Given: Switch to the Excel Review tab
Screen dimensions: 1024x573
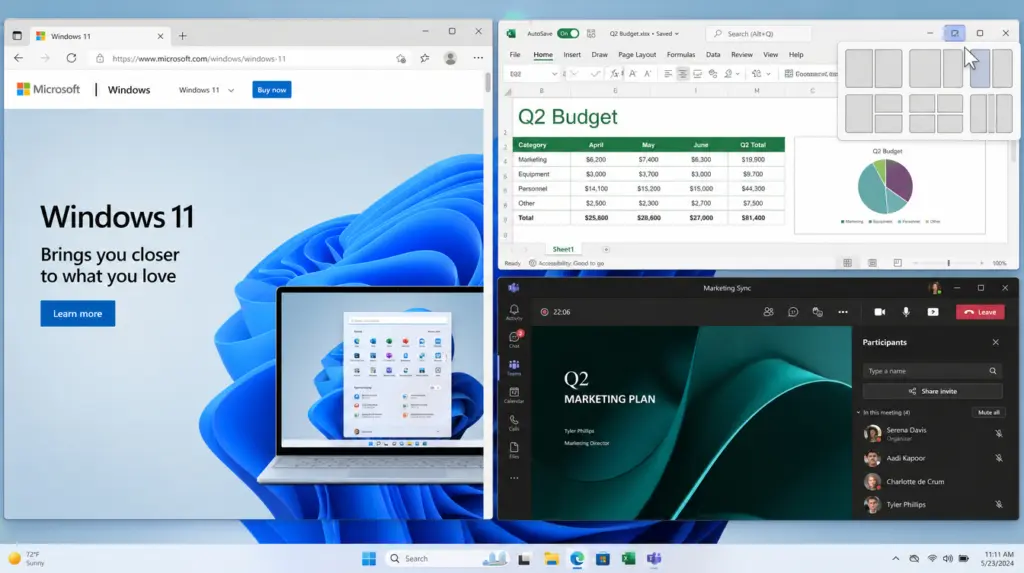Looking at the screenshot, I should click(x=741, y=55).
